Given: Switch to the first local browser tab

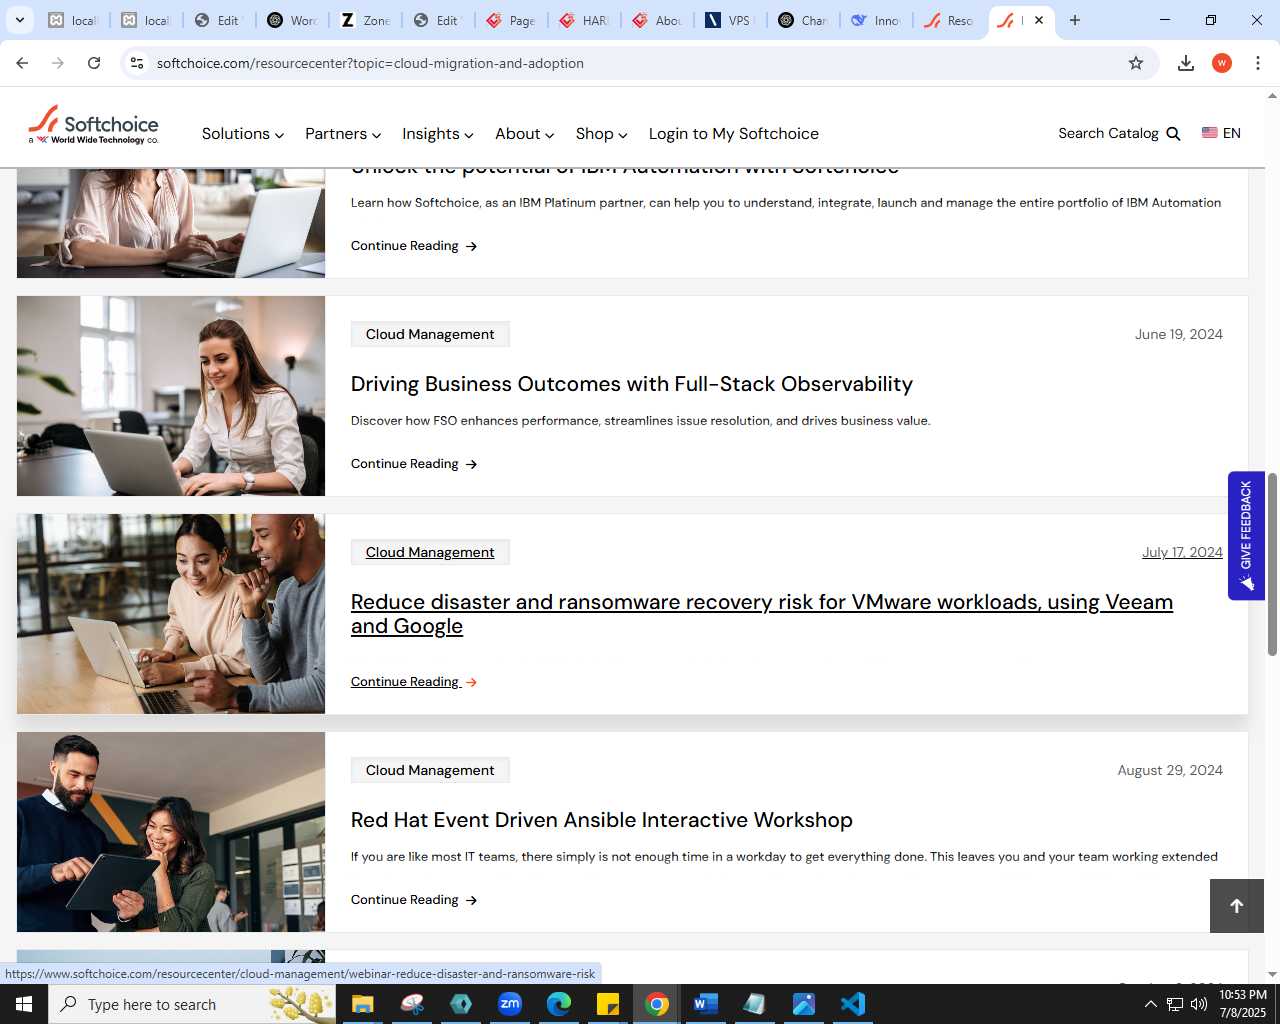Looking at the screenshot, I should point(74,20).
